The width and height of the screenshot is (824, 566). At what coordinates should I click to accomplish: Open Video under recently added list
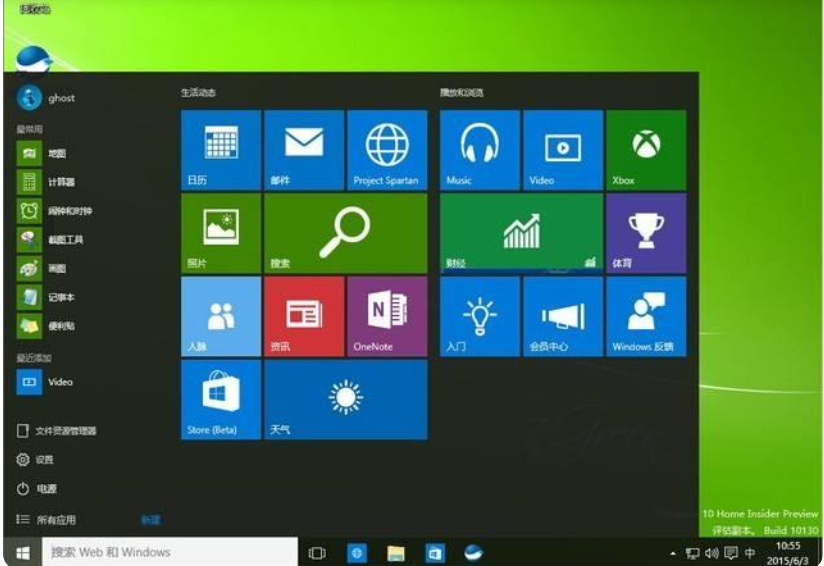point(45,382)
